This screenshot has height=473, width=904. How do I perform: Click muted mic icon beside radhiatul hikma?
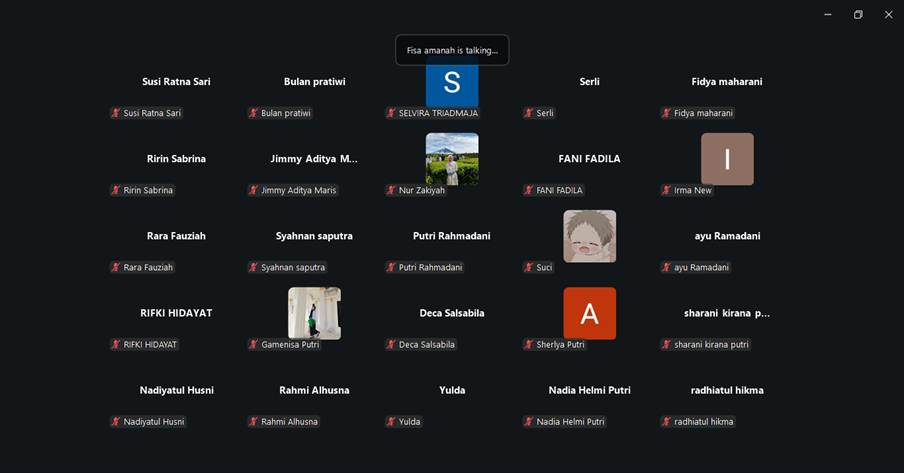(666, 421)
